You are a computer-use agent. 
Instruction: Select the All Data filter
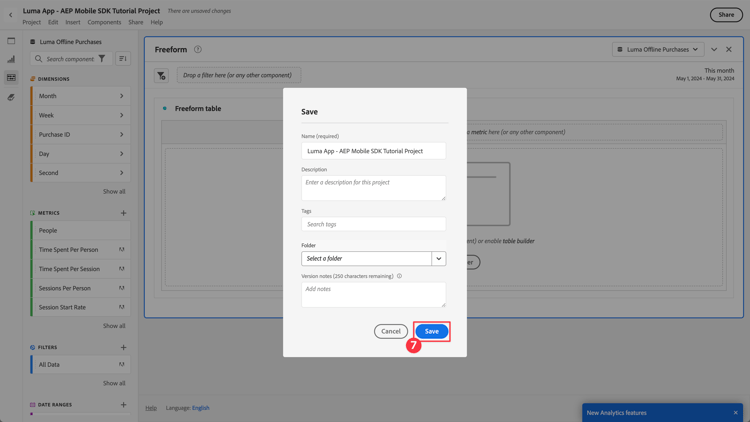[80, 365]
